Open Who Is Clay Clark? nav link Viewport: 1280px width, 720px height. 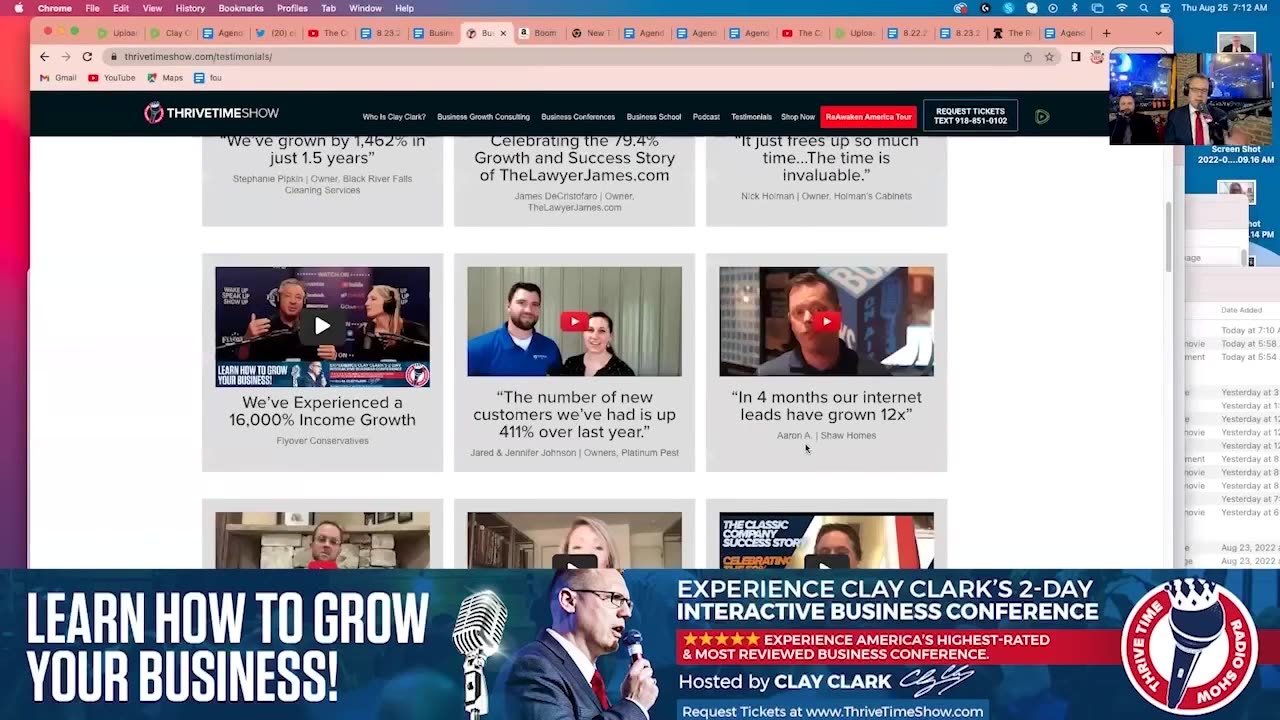point(395,117)
